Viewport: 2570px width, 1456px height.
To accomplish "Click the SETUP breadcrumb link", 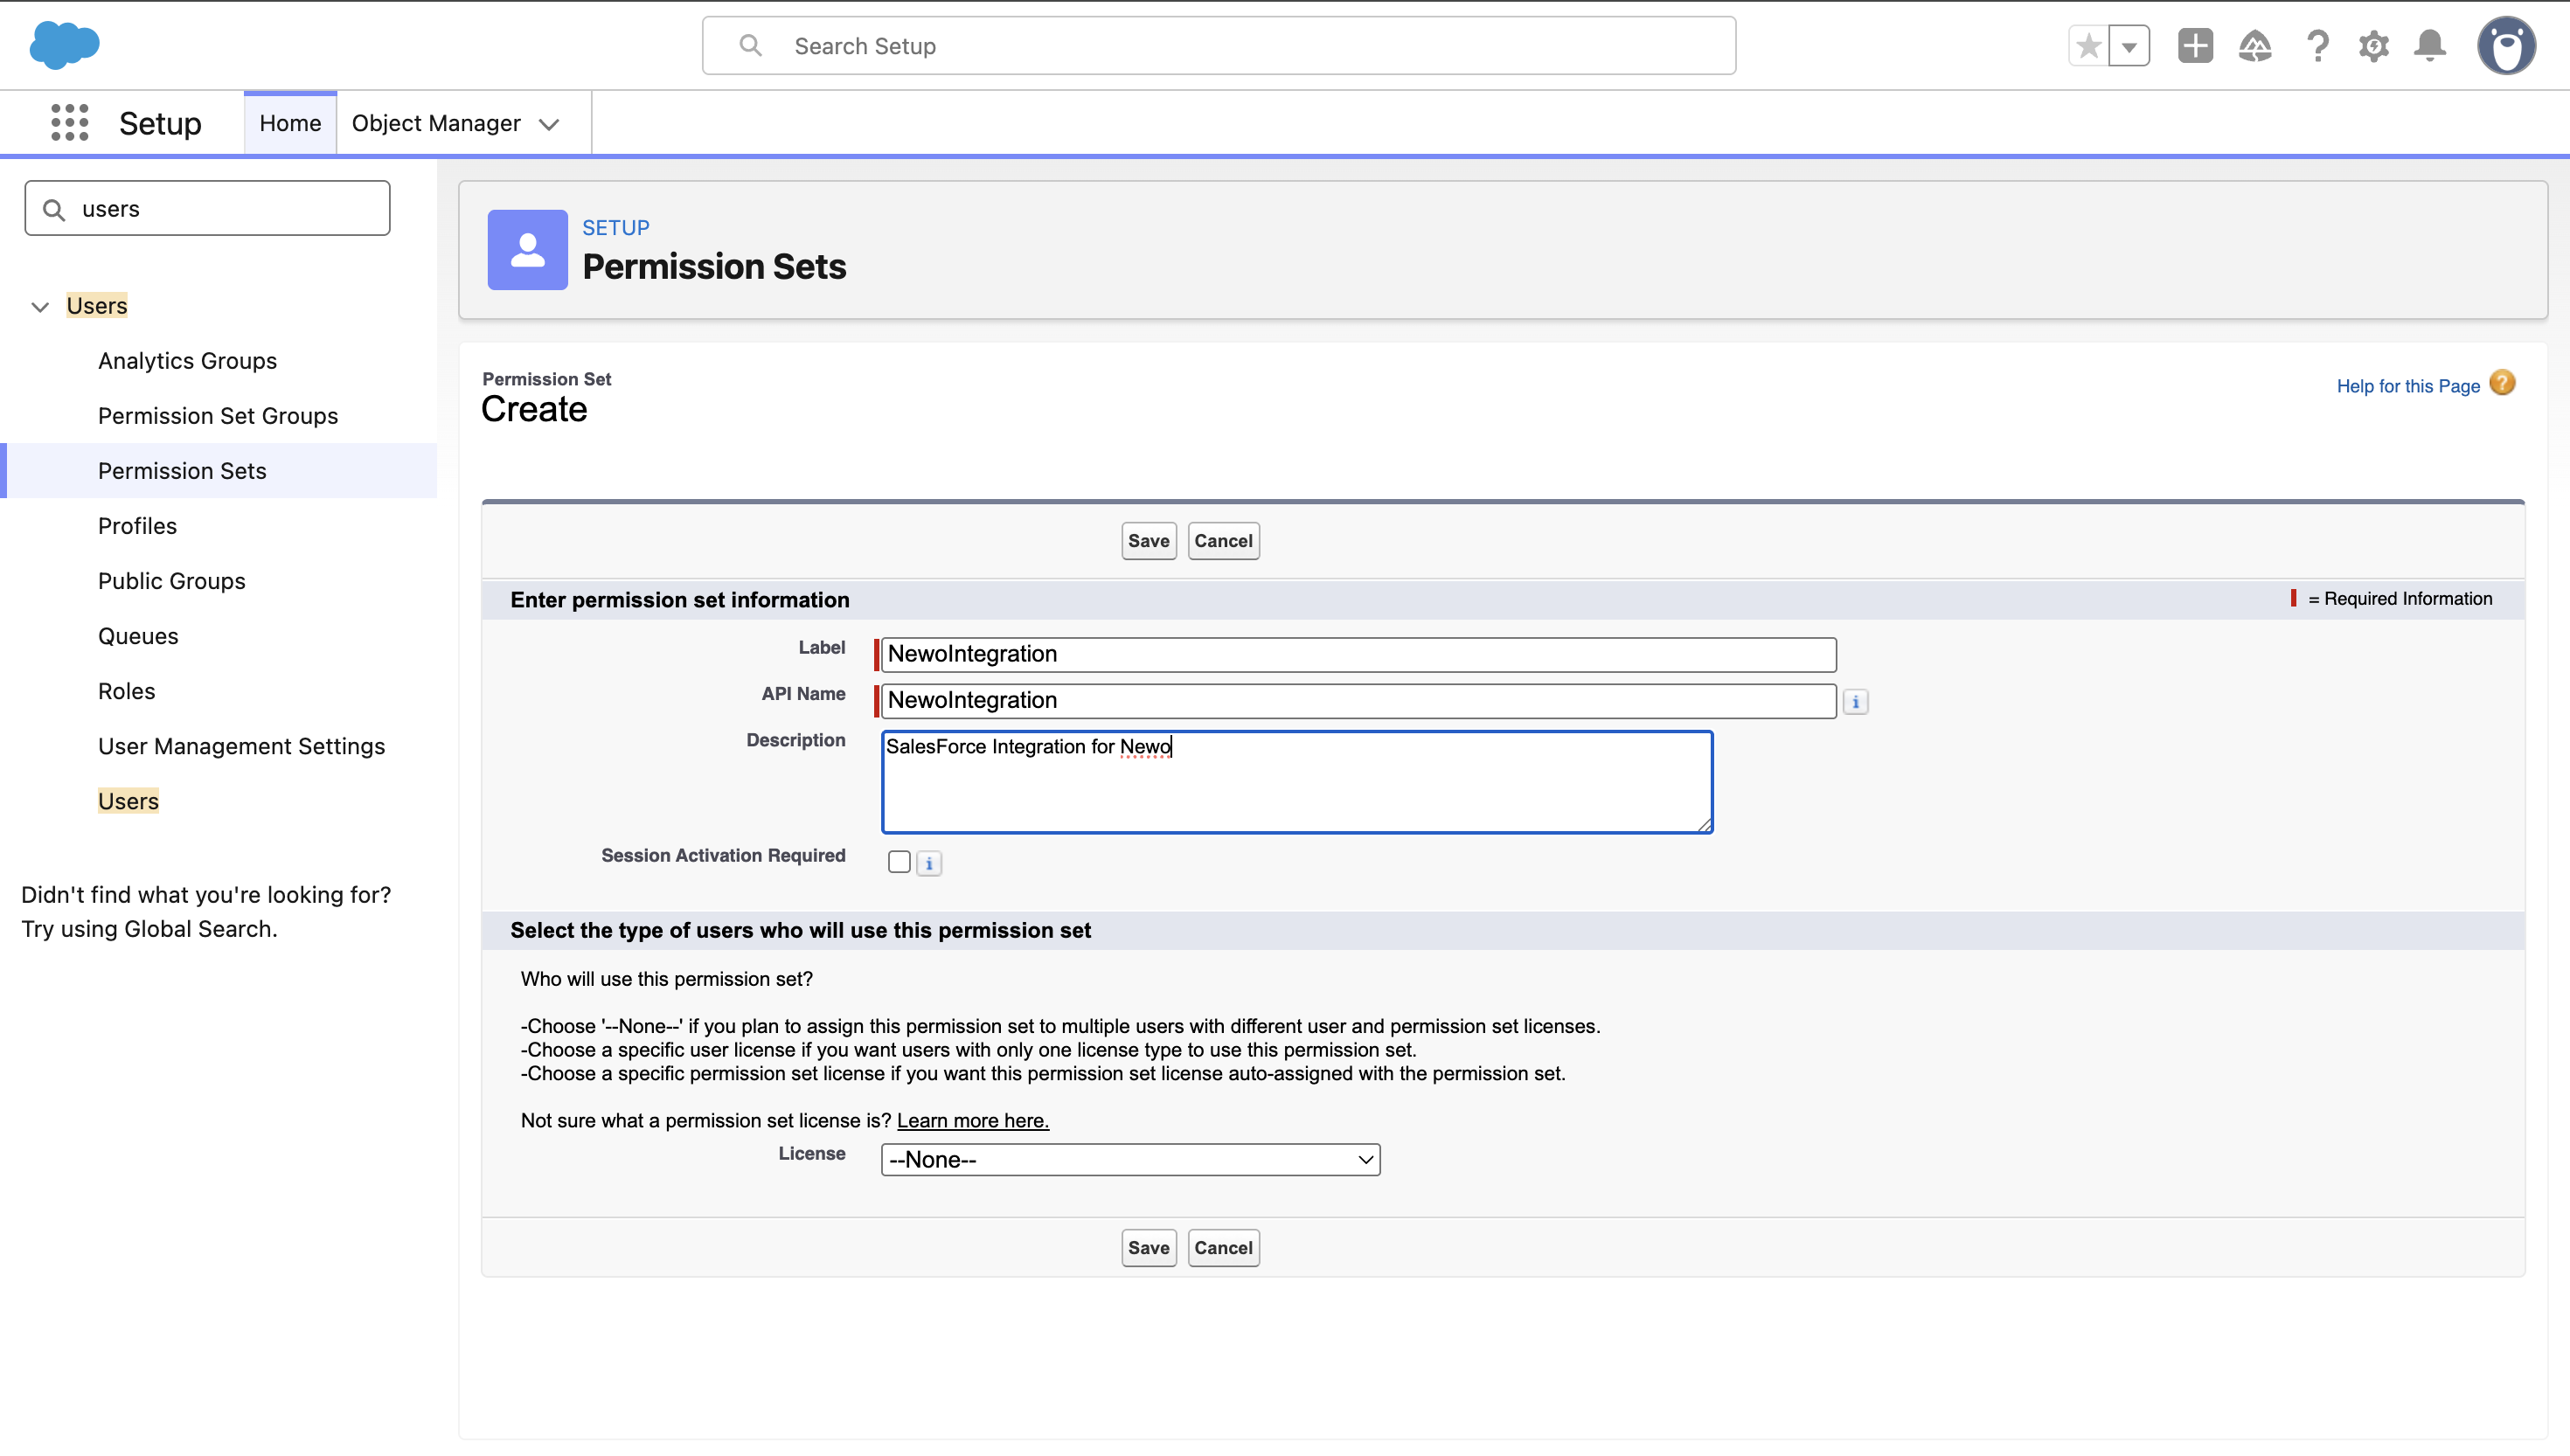I will 616,228.
